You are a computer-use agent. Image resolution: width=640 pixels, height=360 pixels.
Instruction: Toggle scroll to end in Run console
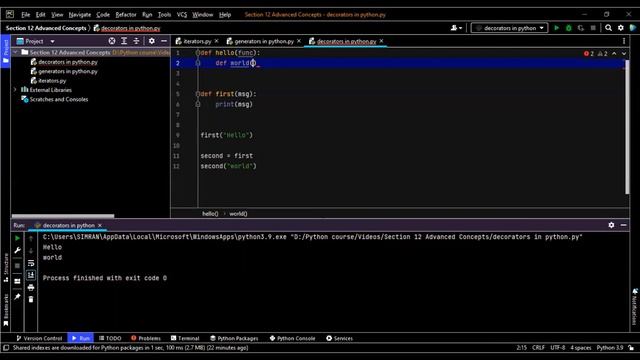[31, 275]
